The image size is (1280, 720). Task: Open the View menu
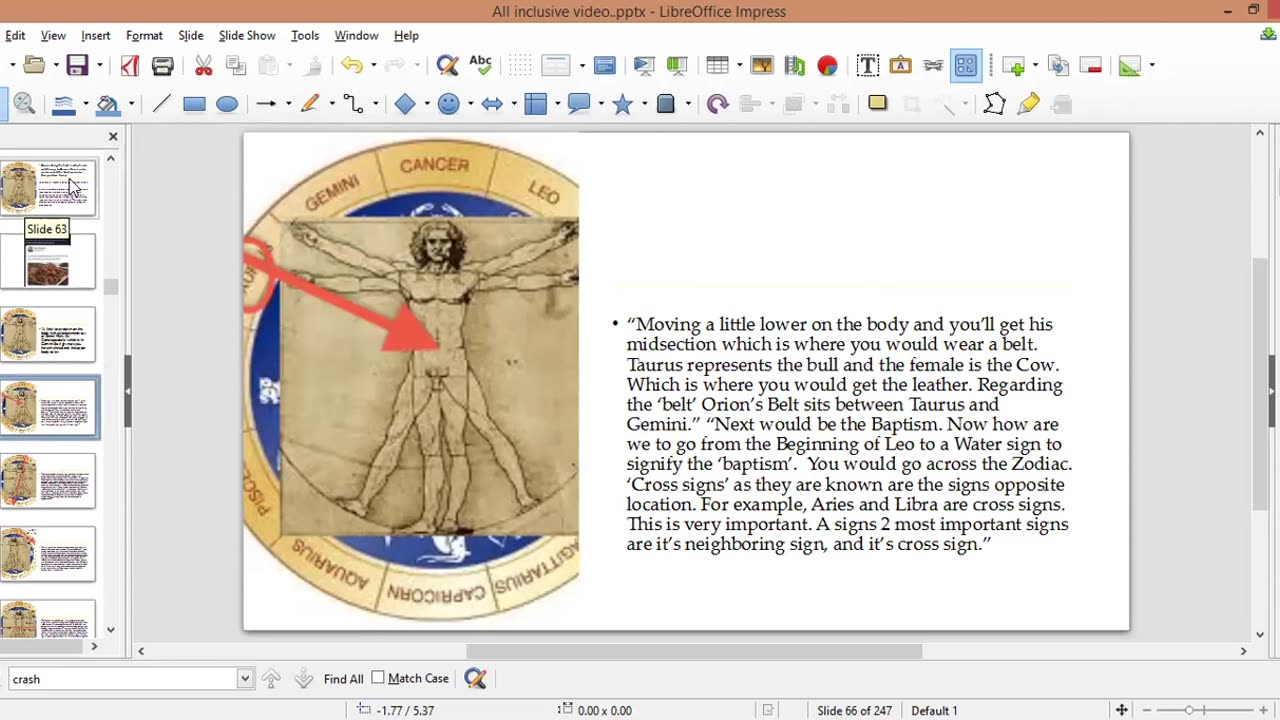click(53, 36)
